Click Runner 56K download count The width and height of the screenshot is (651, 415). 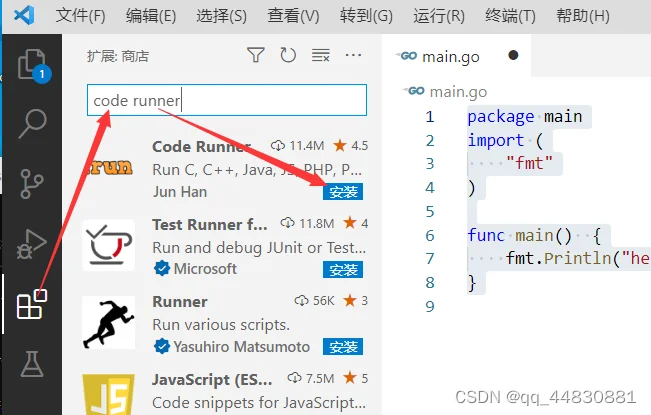click(x=314, y=300)
